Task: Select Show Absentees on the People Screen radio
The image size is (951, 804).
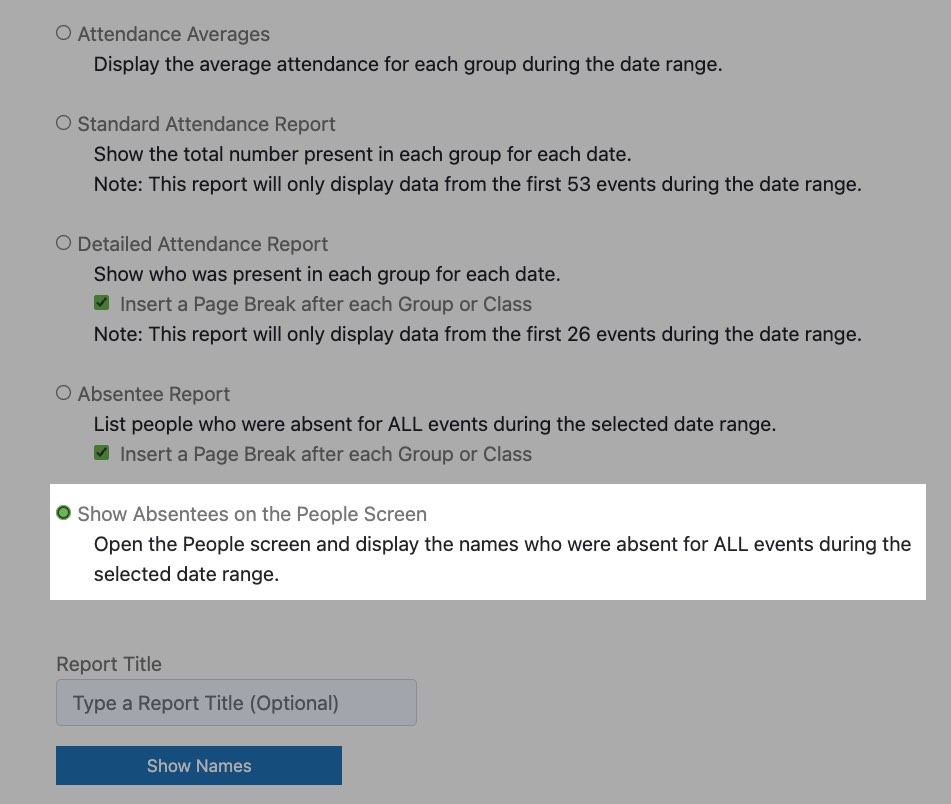Action: pyautogui.click(x=64, y=513)
